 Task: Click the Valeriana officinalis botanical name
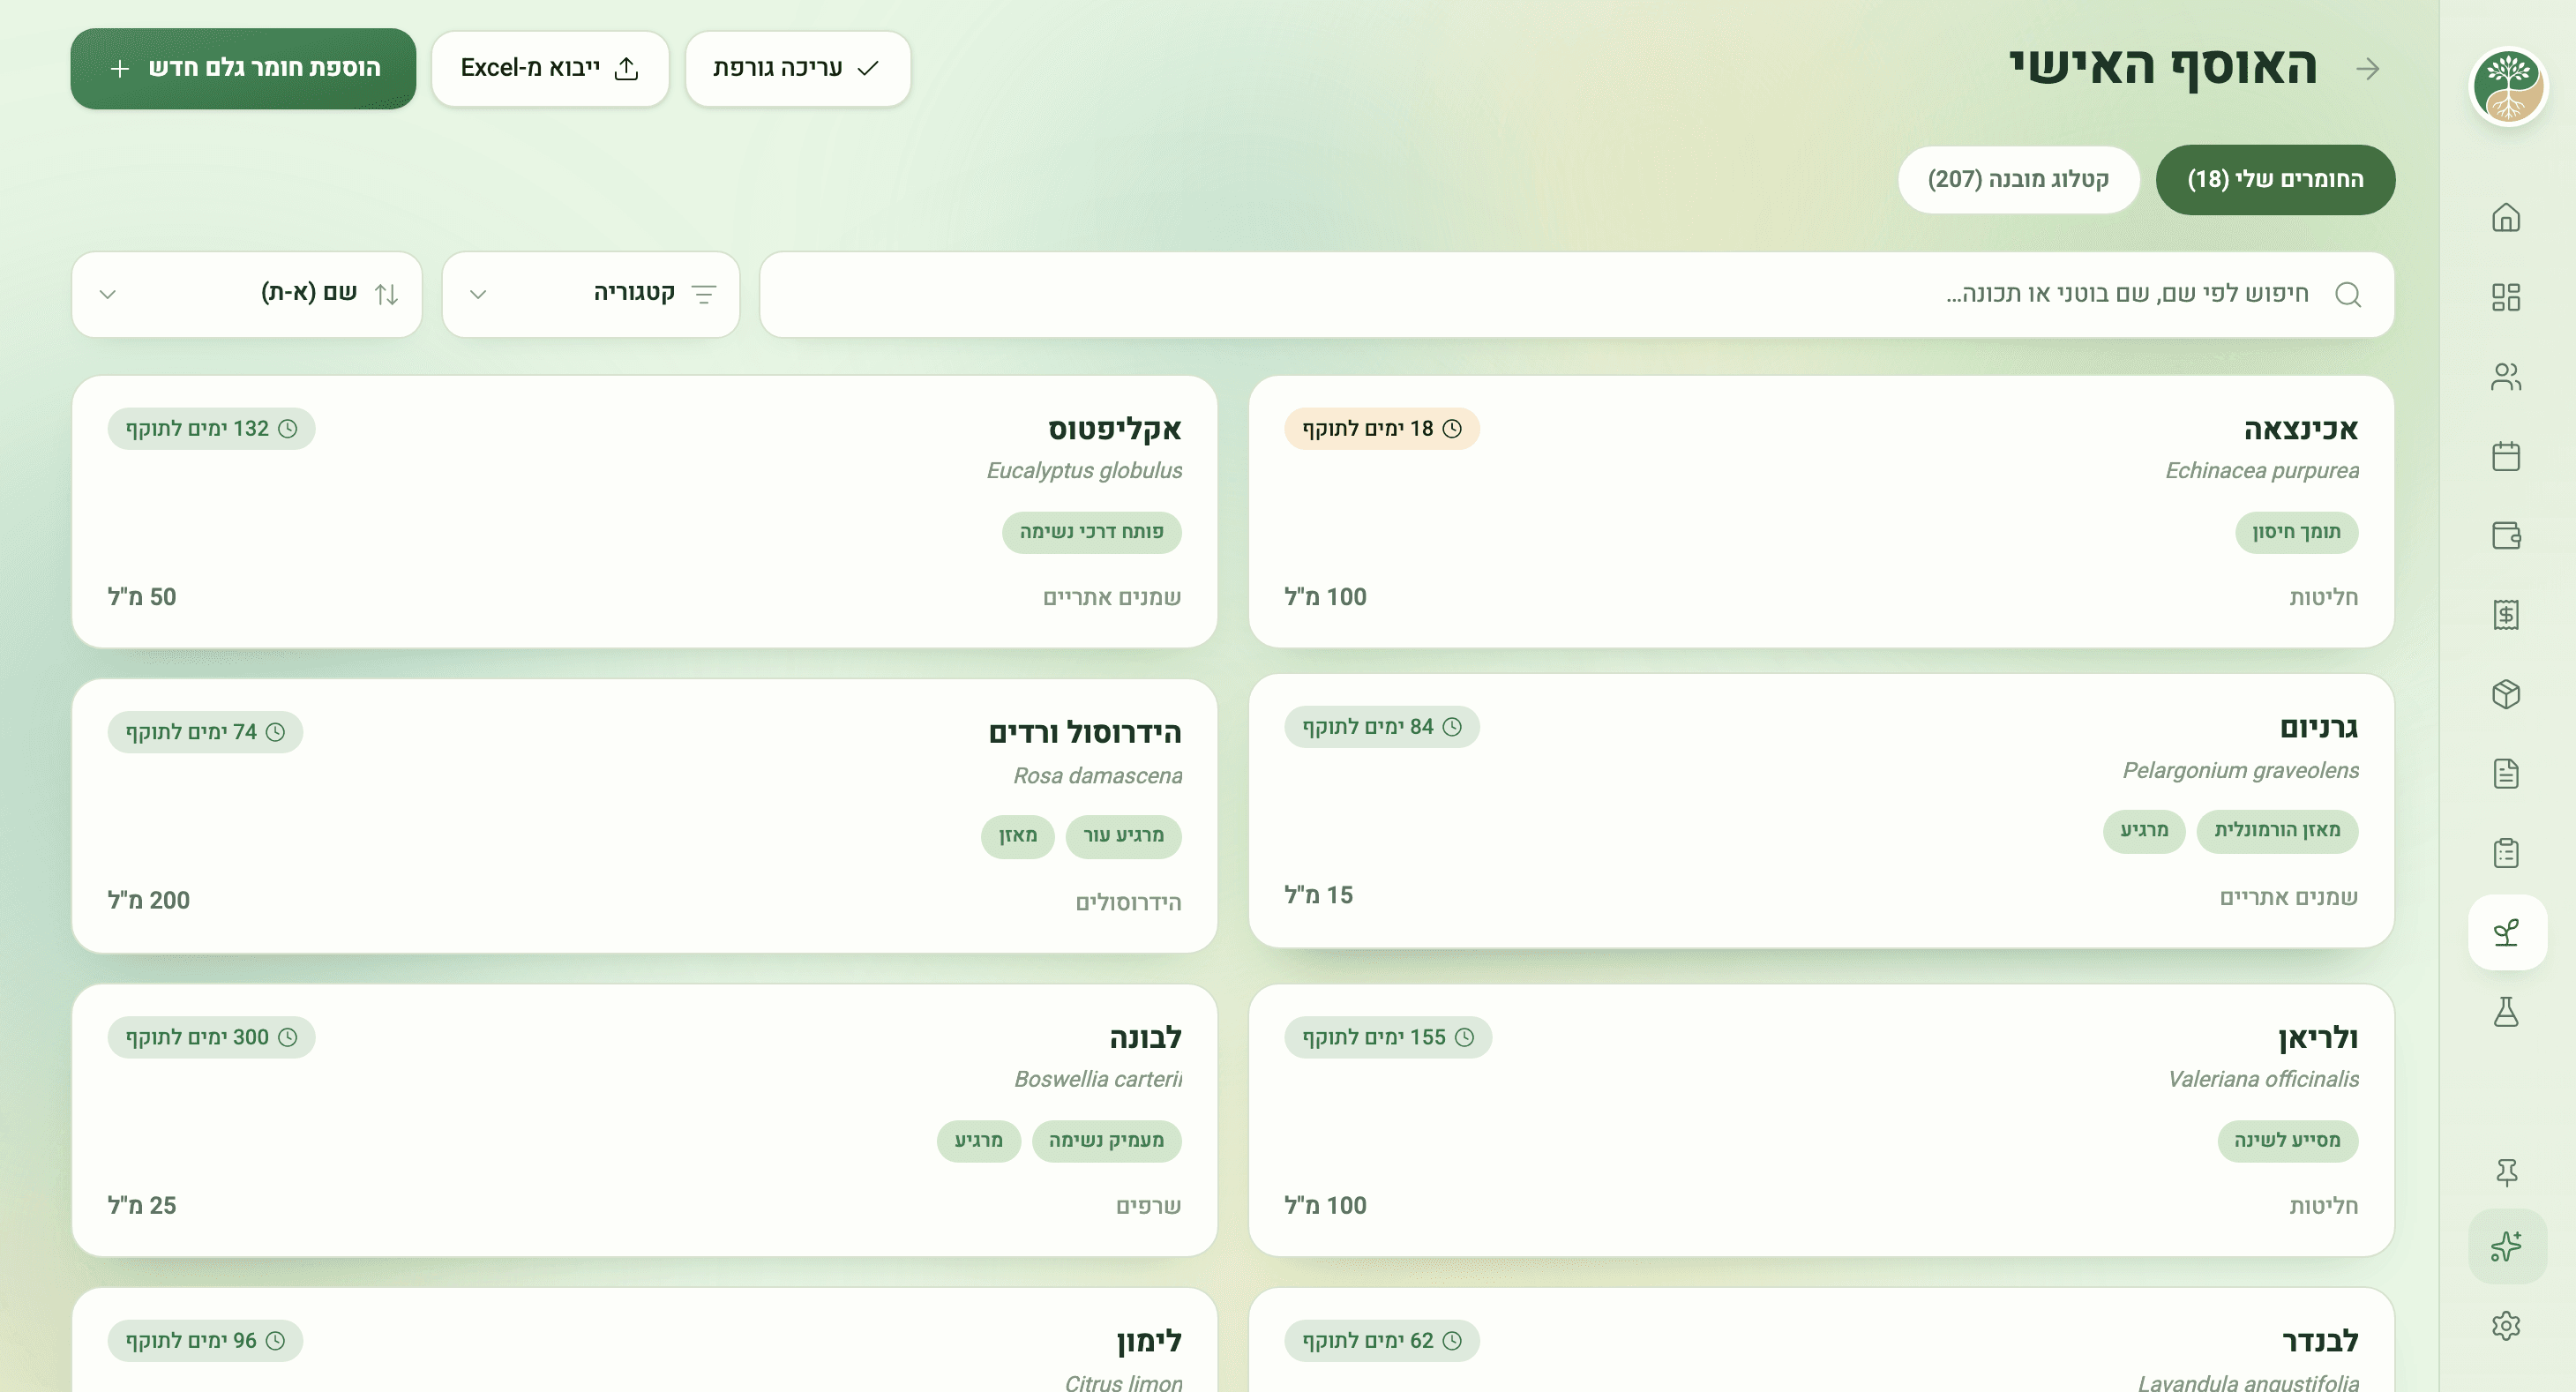tap(2263, 1080)
